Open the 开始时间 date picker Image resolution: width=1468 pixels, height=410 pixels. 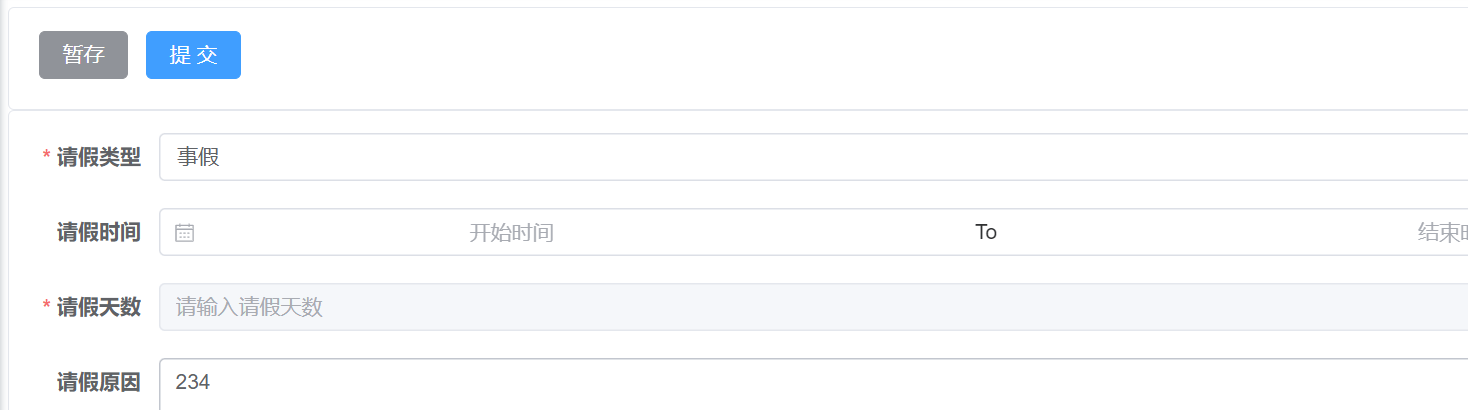click(x=511, y=233)
